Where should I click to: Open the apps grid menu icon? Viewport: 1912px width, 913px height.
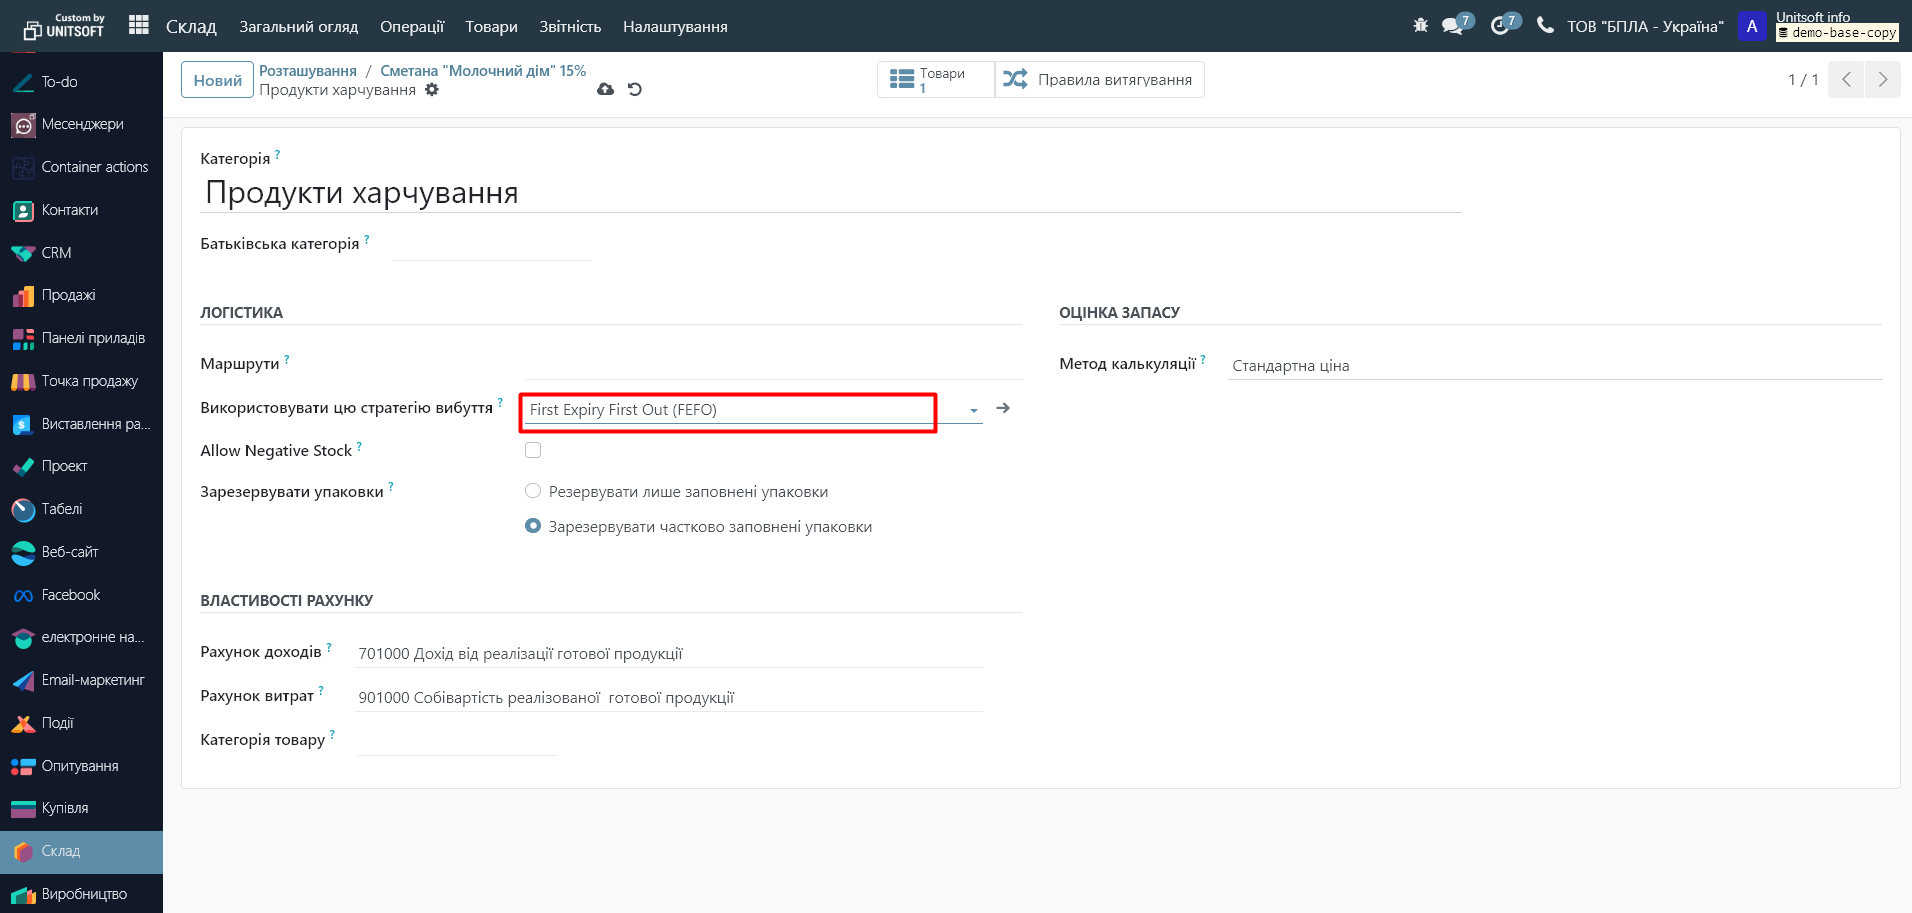[x=139, y=25]
